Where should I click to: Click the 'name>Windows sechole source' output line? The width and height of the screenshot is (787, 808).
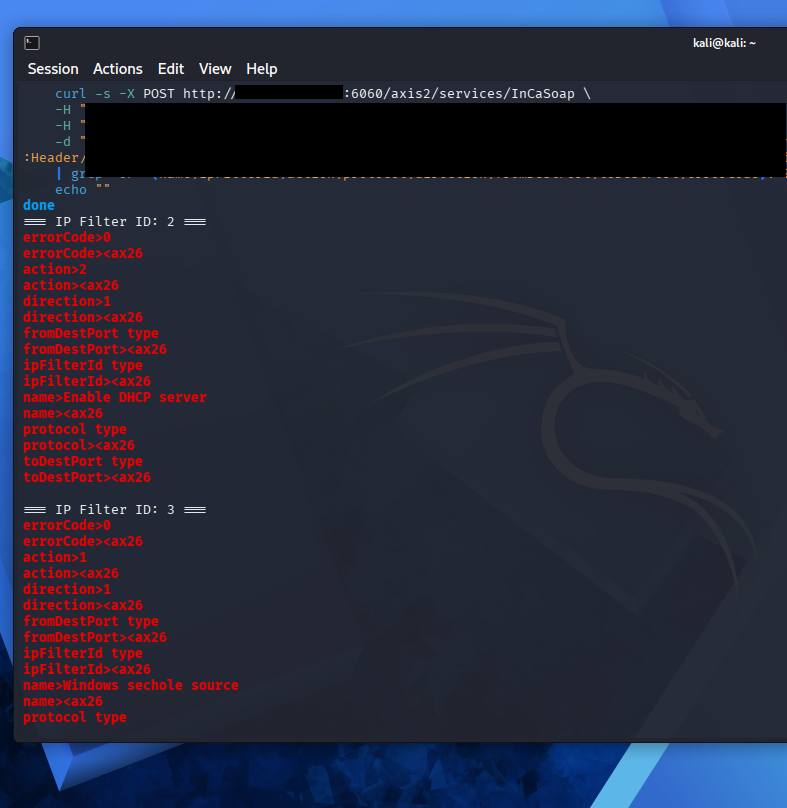click(131, 685)
